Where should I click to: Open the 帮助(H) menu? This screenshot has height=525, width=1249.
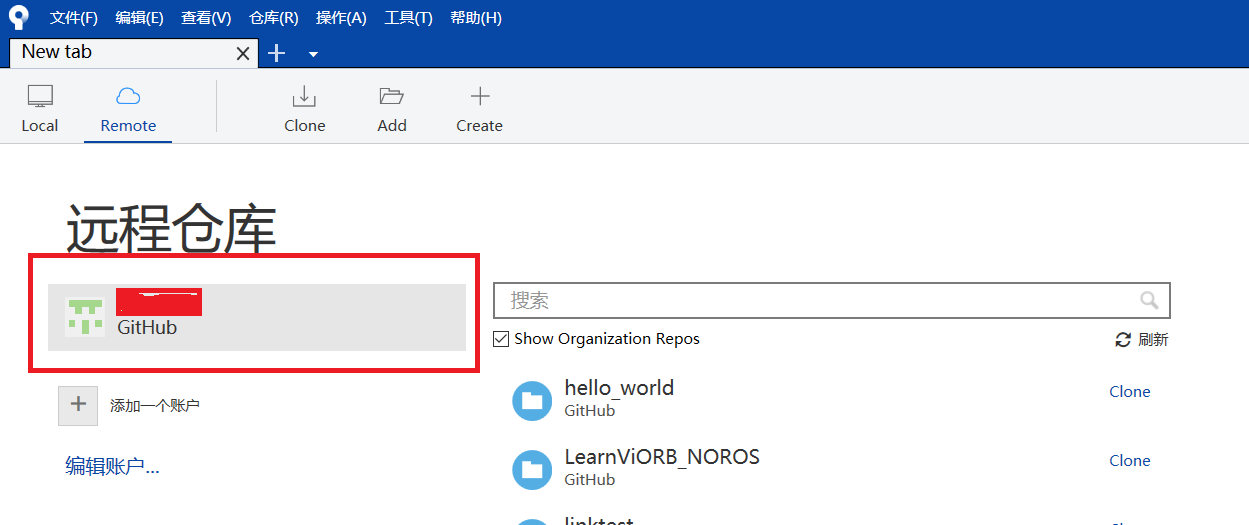(x=476, y=18)
